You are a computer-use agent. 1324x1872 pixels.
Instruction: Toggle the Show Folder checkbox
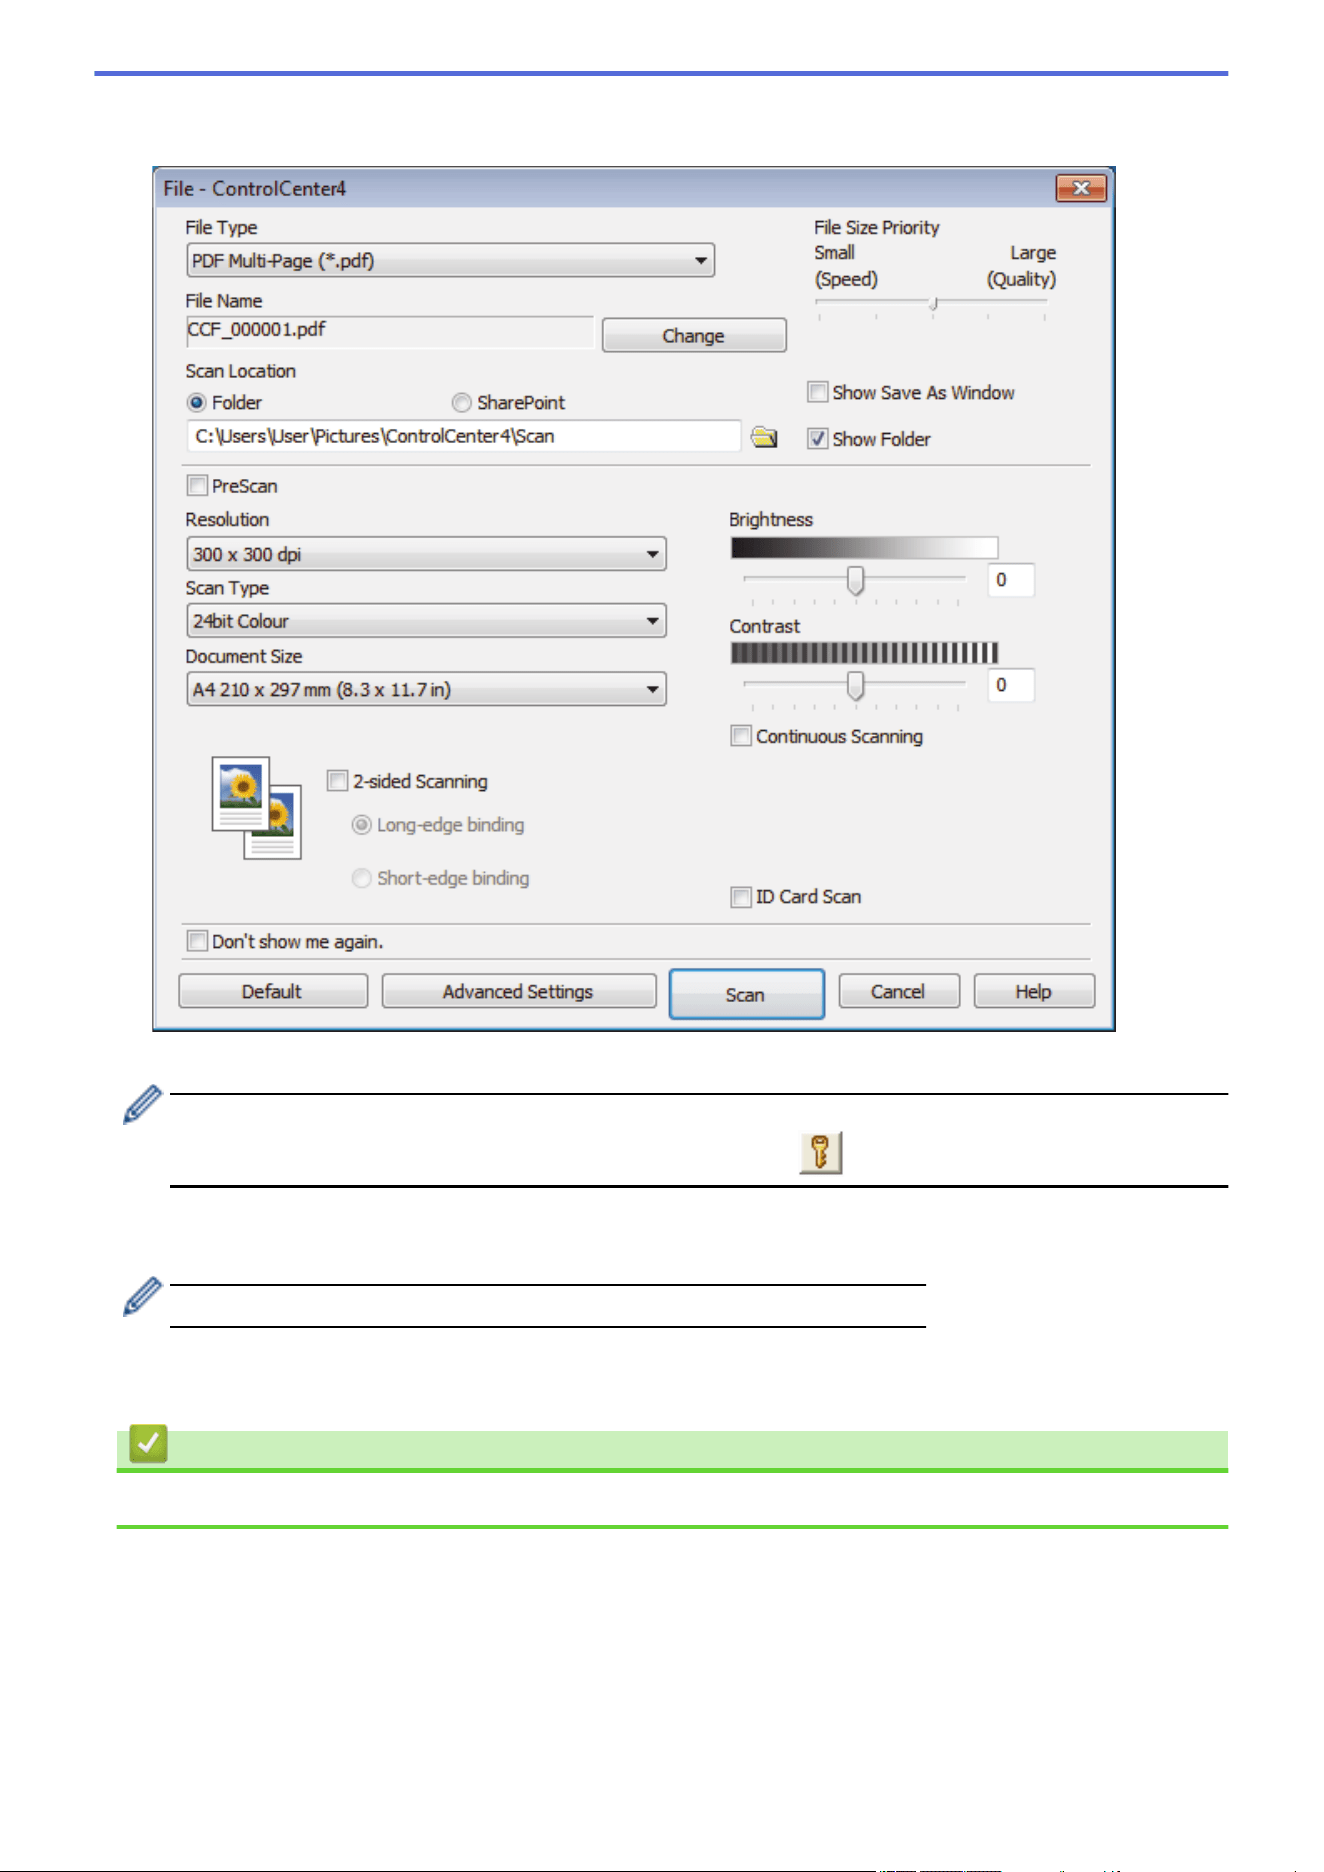818,439
